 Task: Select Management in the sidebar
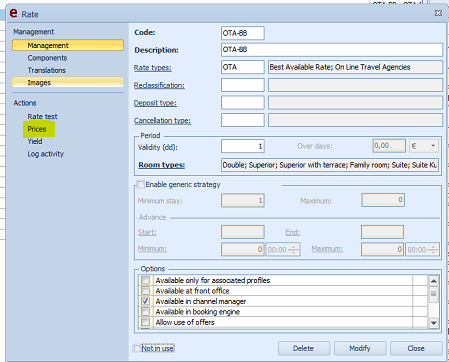(68, 45)
